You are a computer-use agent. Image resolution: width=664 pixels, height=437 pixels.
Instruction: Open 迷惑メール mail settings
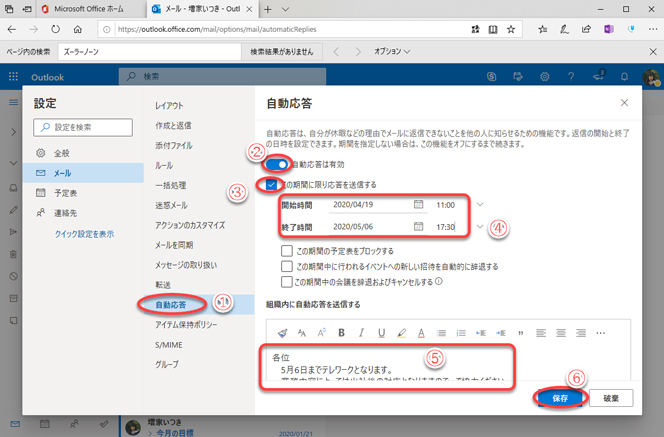[171, 205]
